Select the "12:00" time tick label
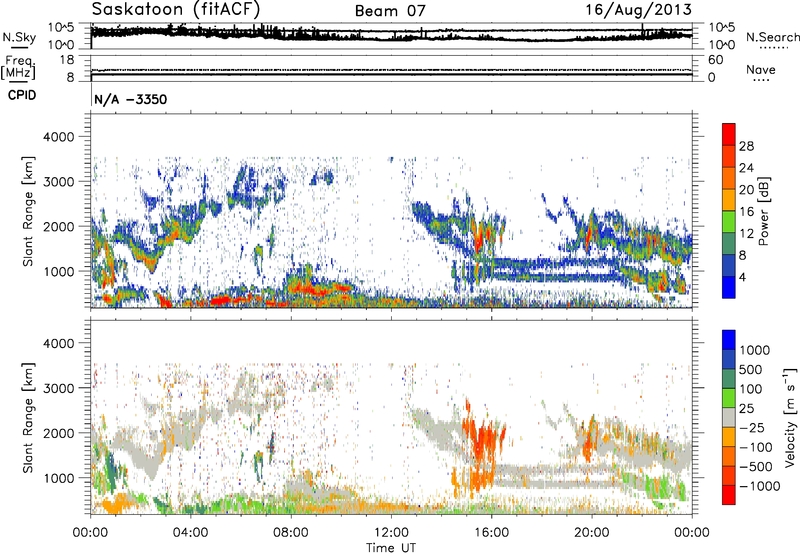800x554 pixels. point(391,533)
